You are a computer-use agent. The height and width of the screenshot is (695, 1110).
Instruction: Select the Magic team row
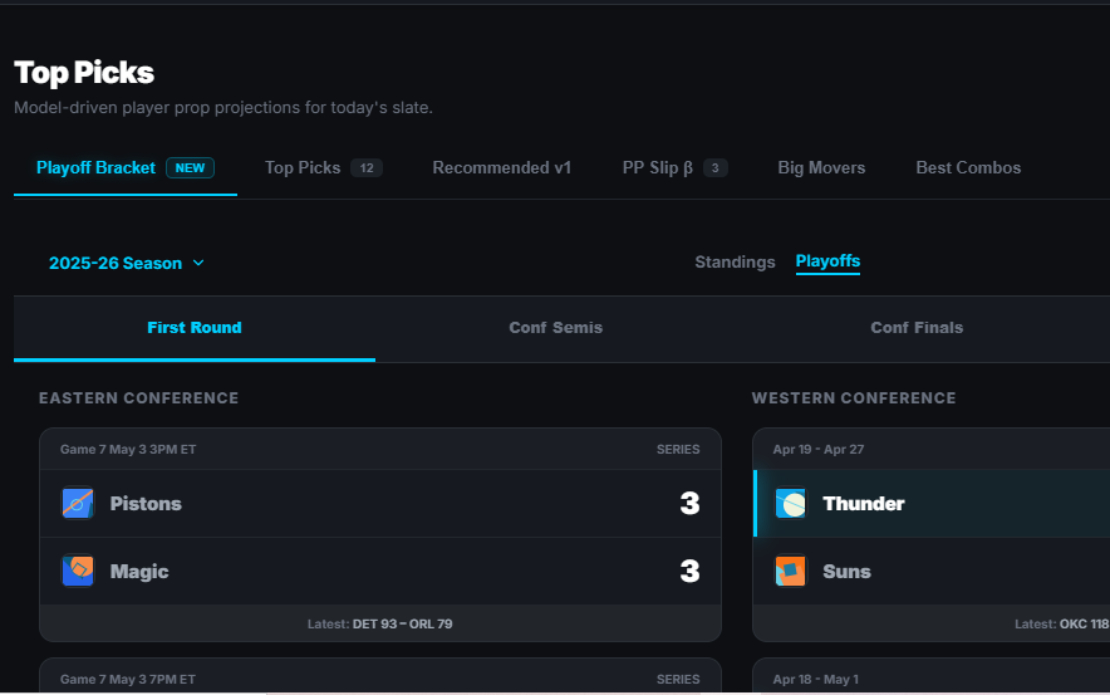click(x=380, y=570)
